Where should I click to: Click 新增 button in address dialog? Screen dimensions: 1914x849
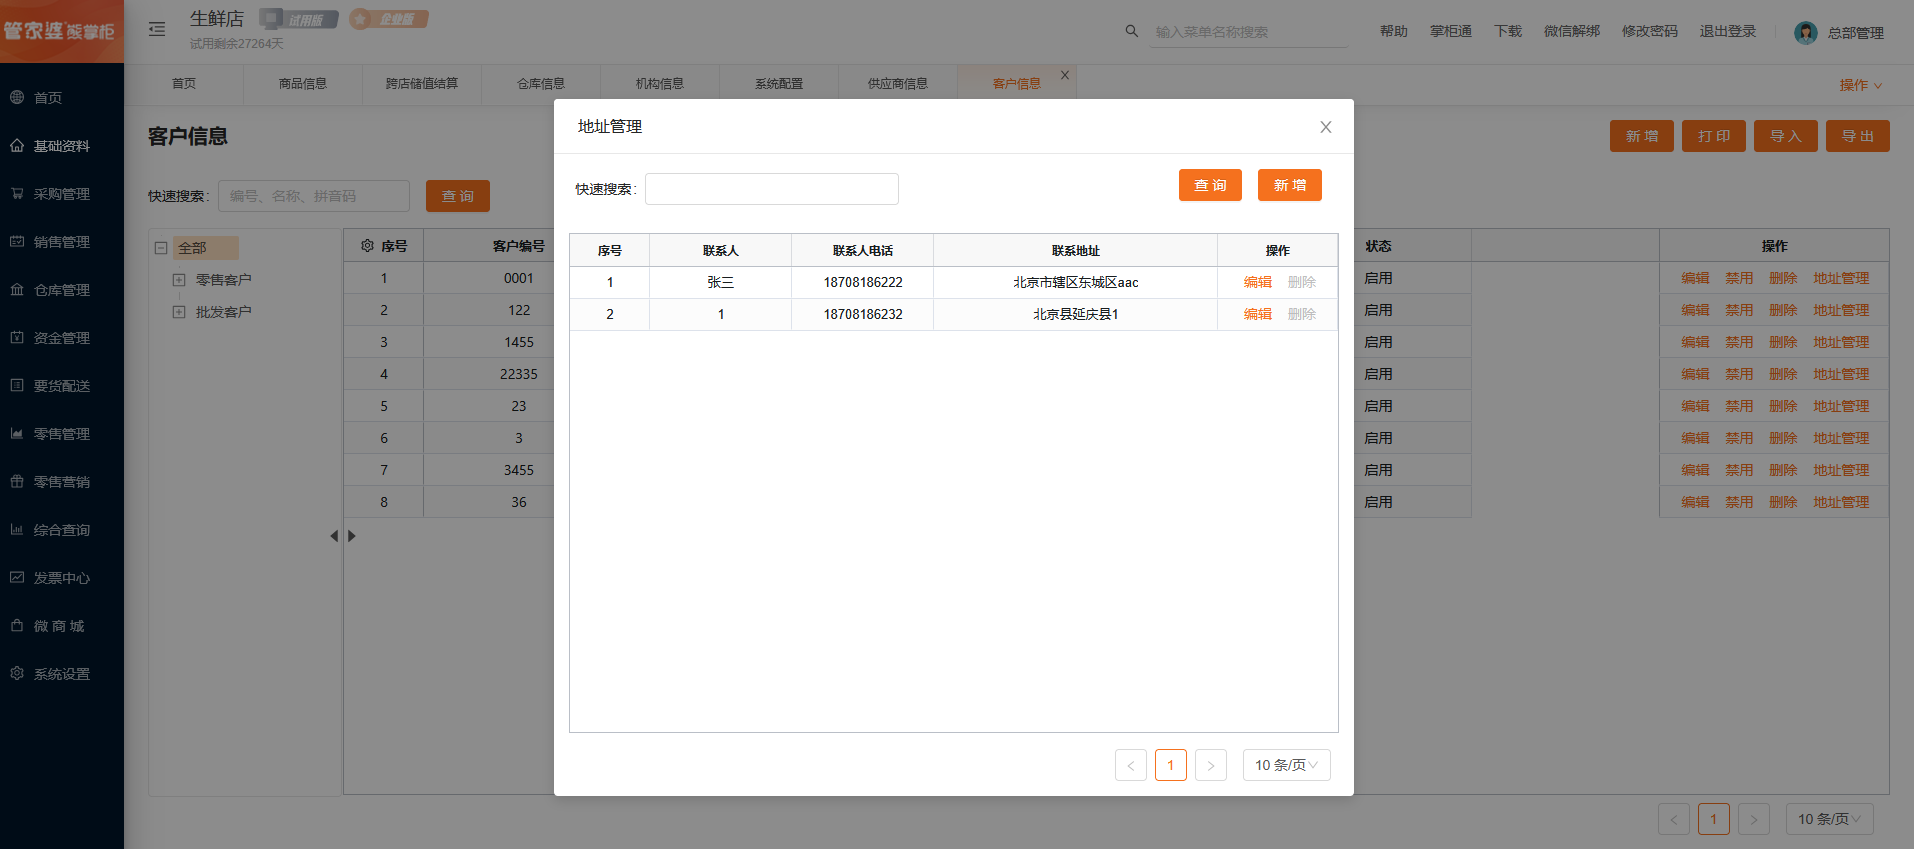(1289, 185)
